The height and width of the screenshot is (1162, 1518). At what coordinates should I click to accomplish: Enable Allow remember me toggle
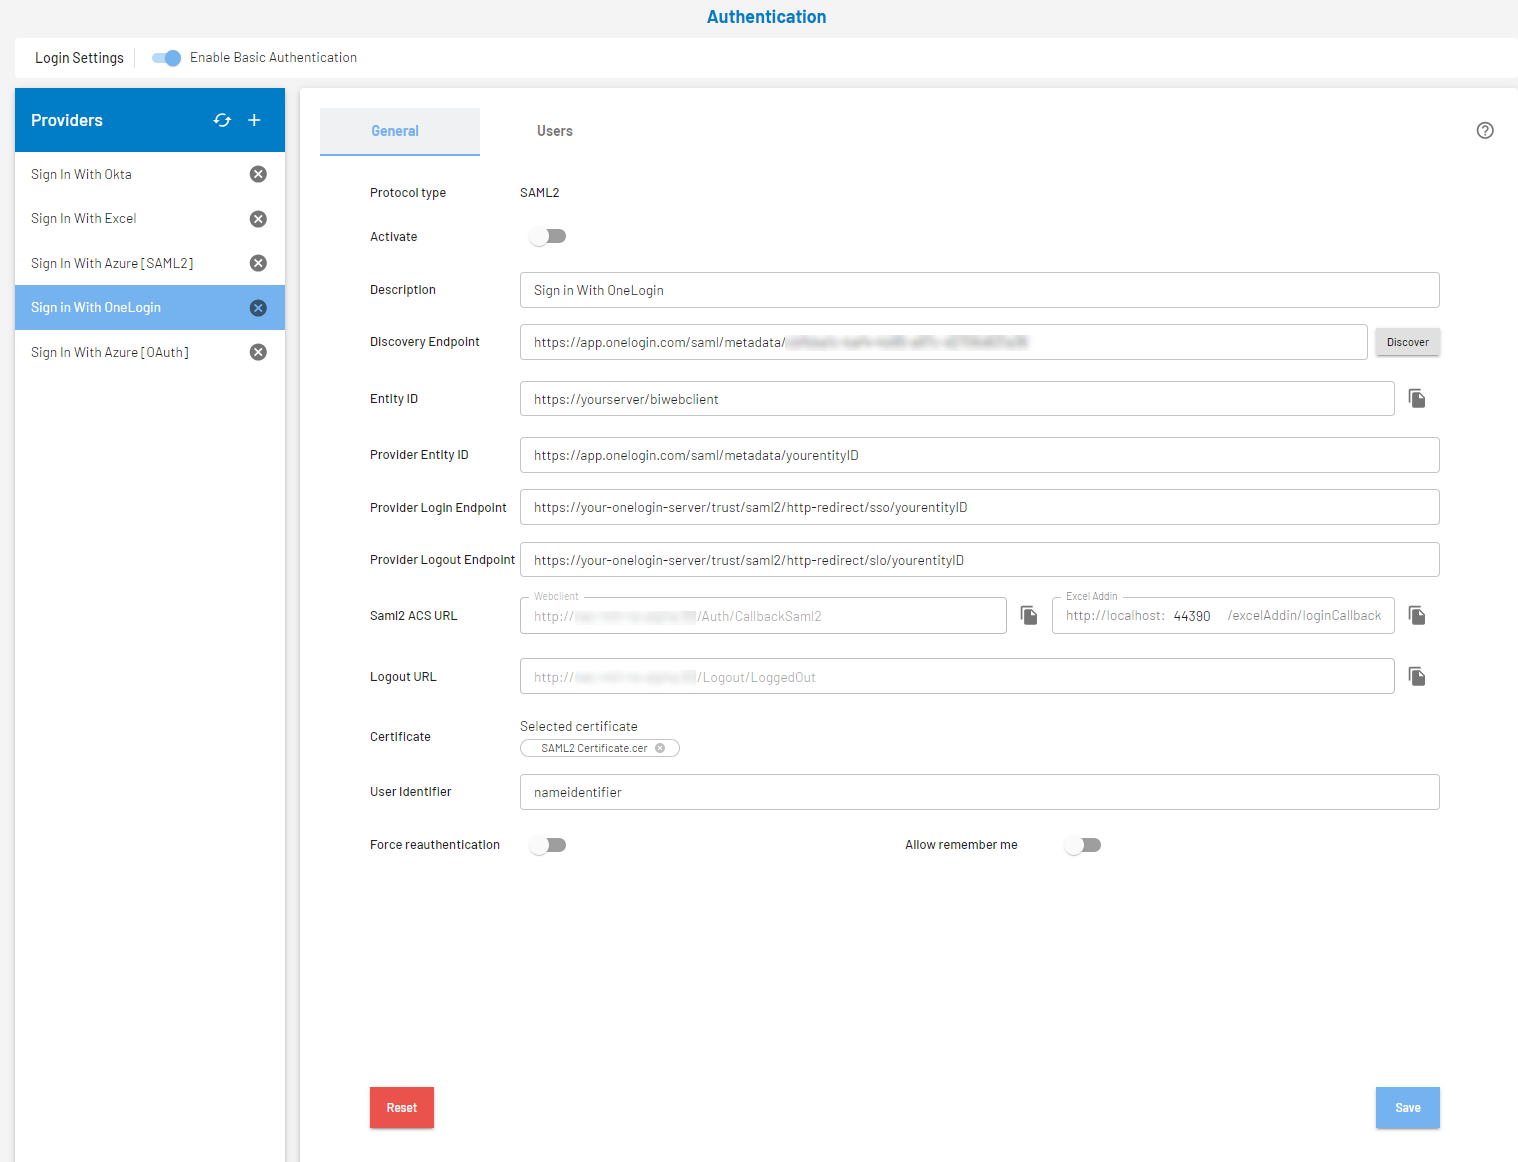[x=1083, y=845]
